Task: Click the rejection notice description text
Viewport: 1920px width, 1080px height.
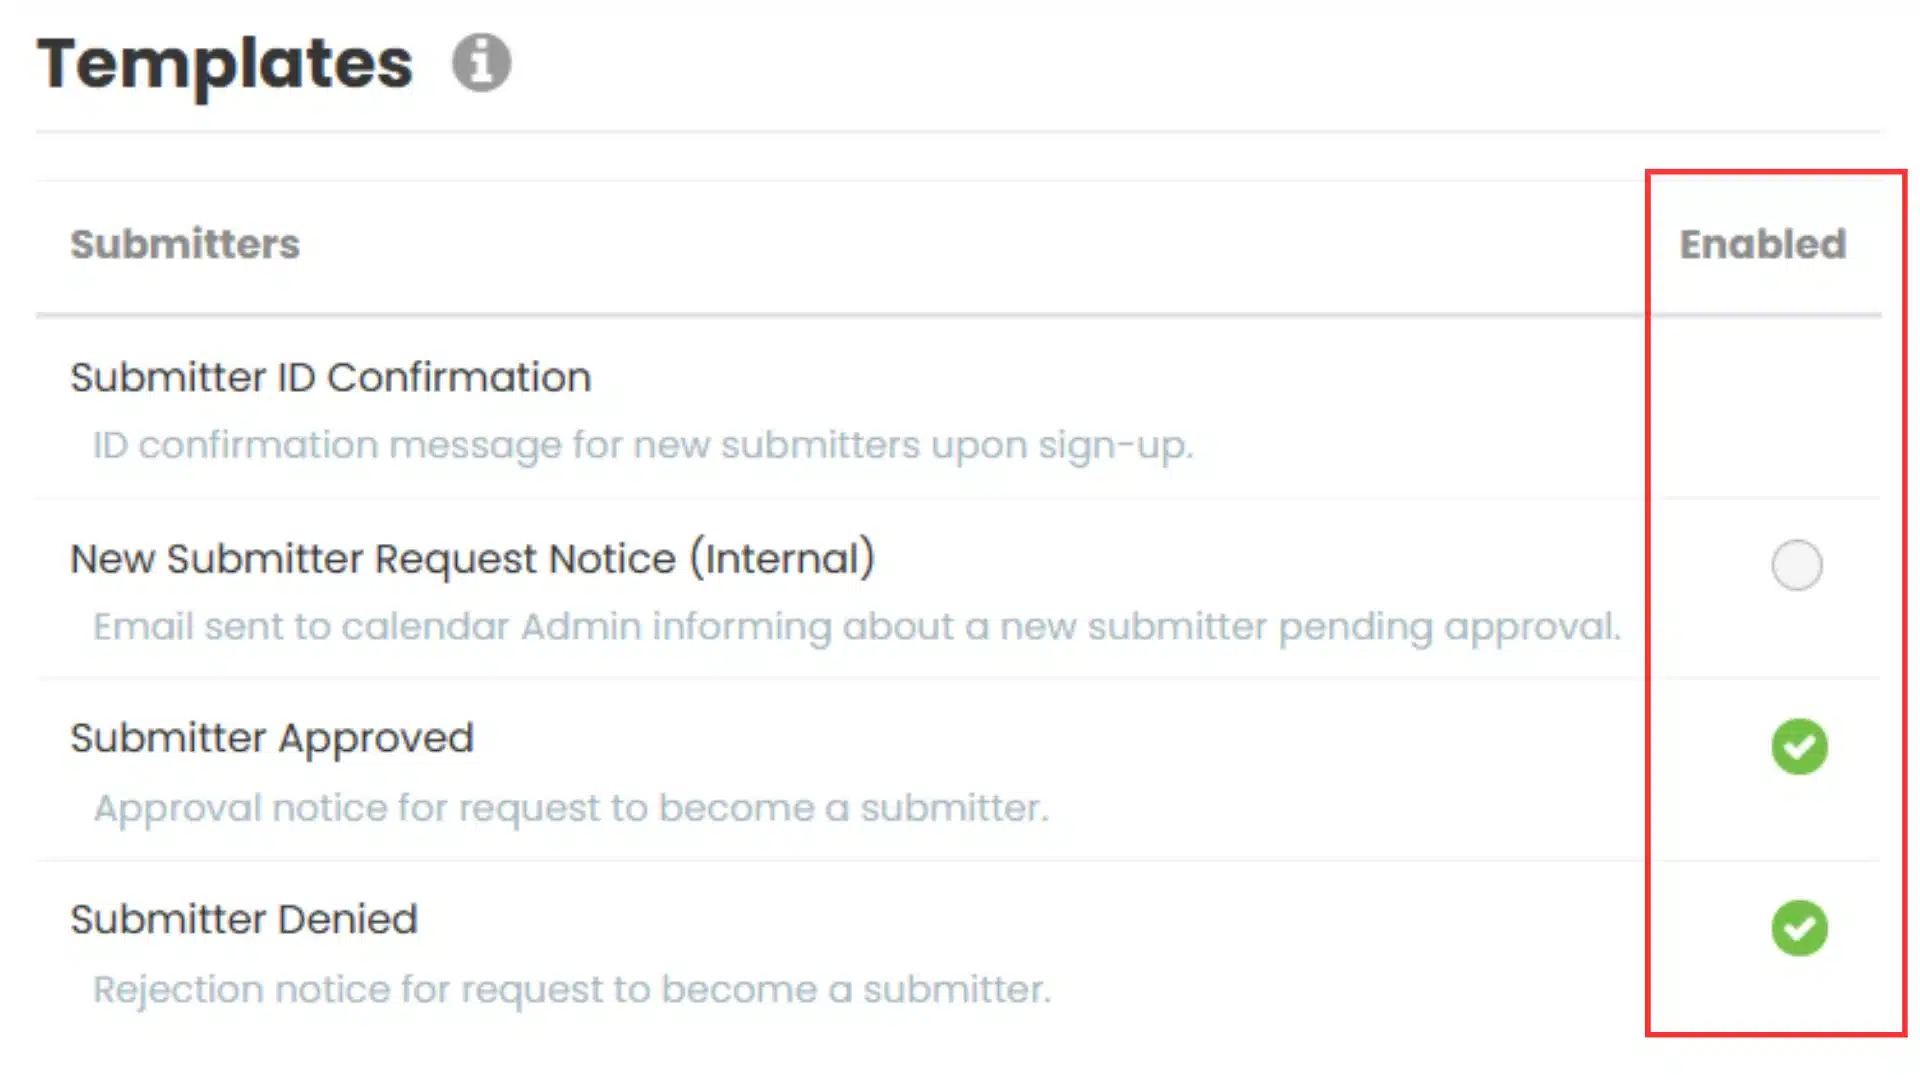Action: [571, 989]
